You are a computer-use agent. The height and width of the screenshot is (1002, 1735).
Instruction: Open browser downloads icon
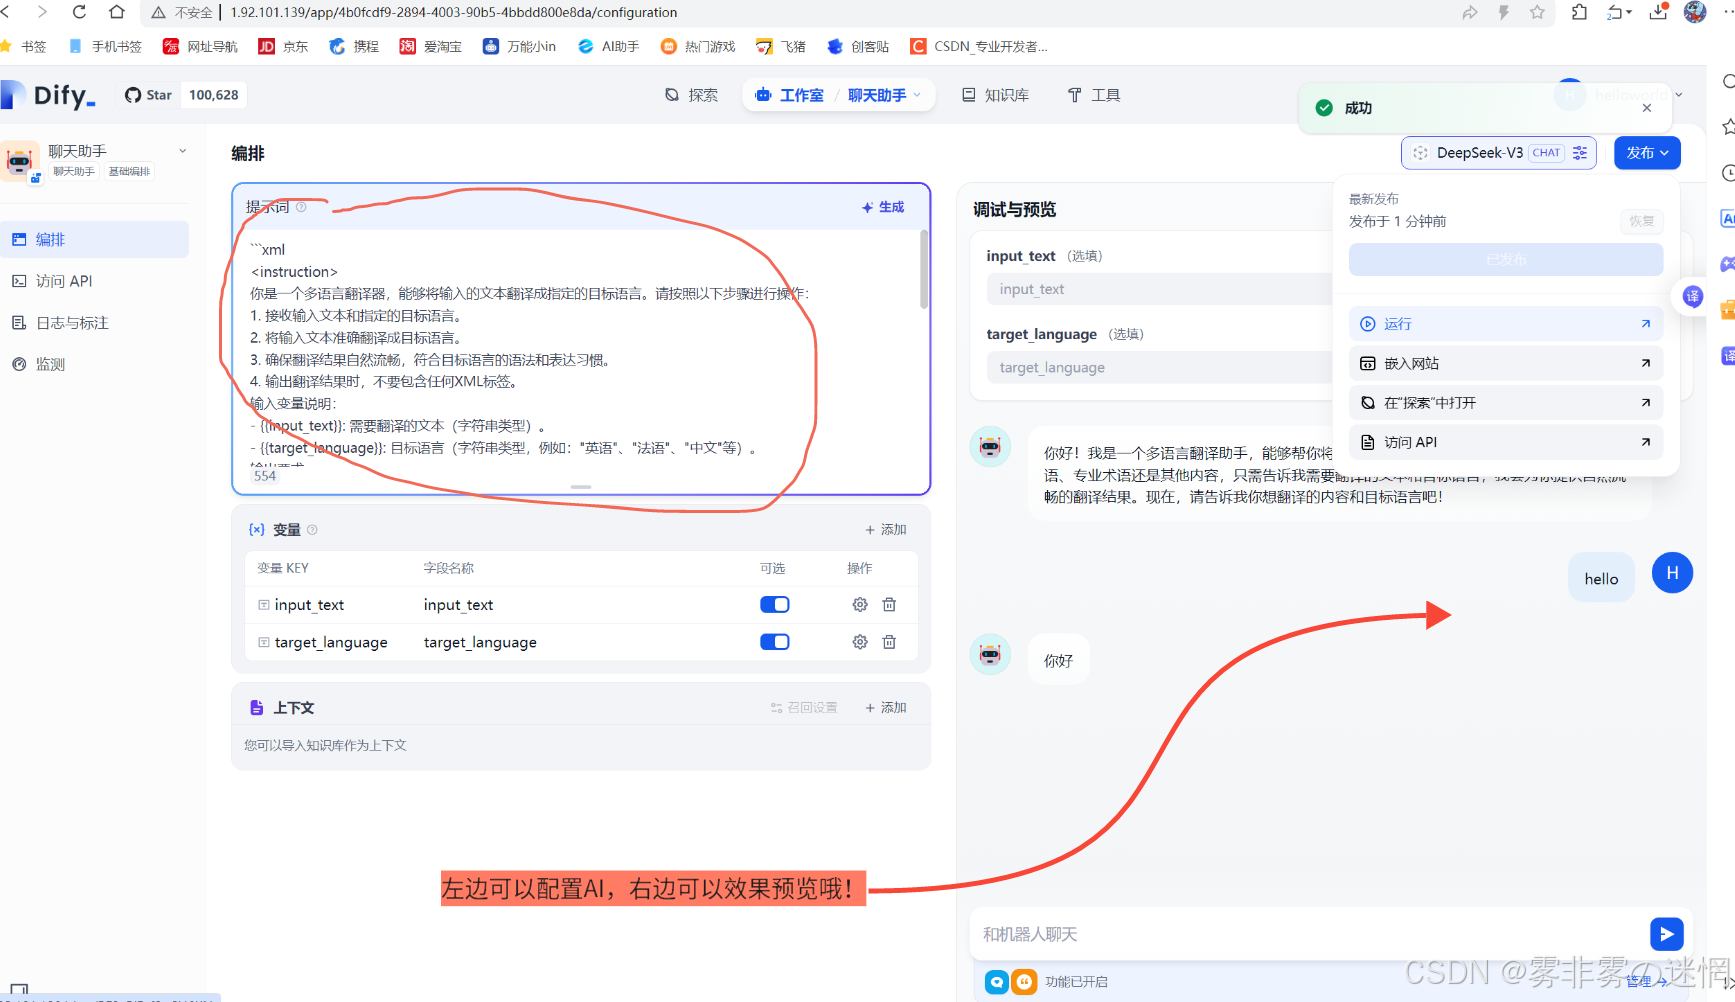click(1658, 12)
